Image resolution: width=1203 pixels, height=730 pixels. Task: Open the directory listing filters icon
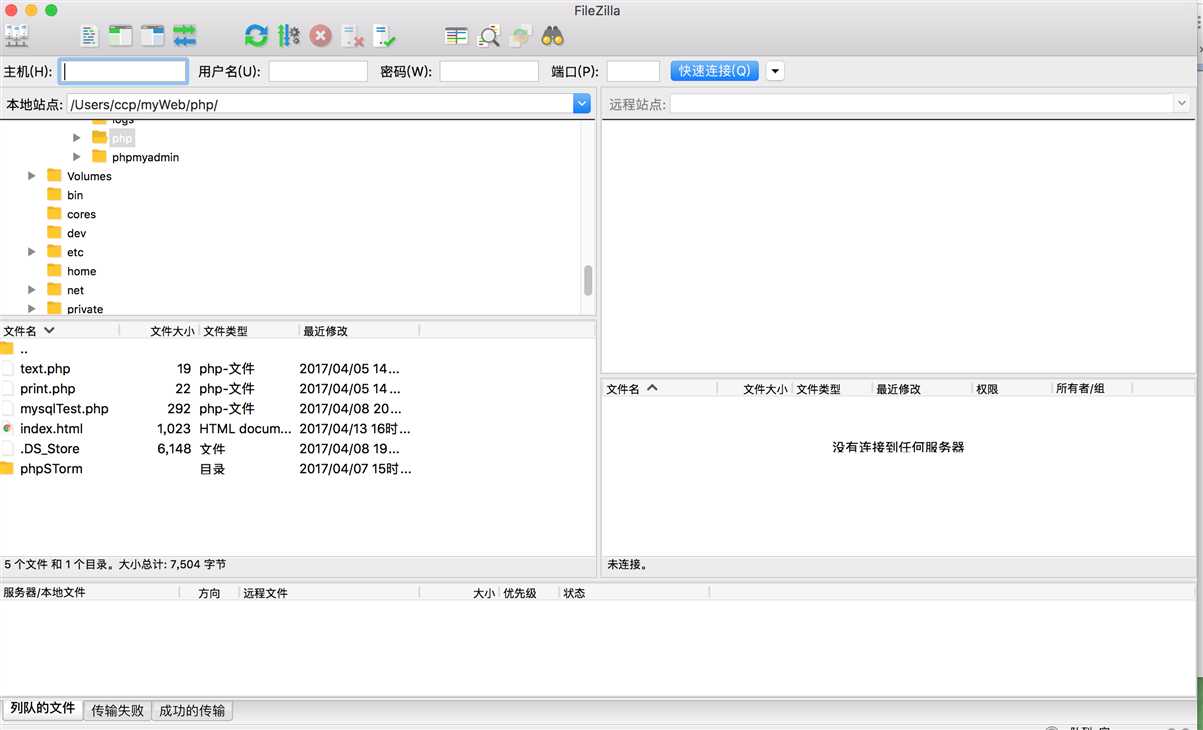point(457,37)
